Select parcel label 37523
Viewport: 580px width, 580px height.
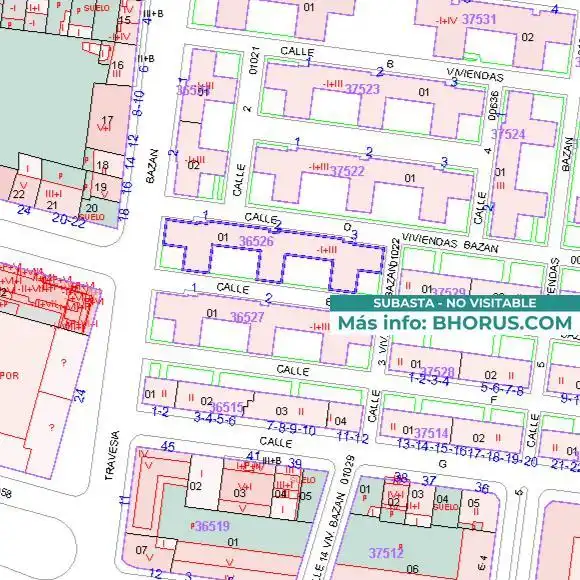point(362,89)
